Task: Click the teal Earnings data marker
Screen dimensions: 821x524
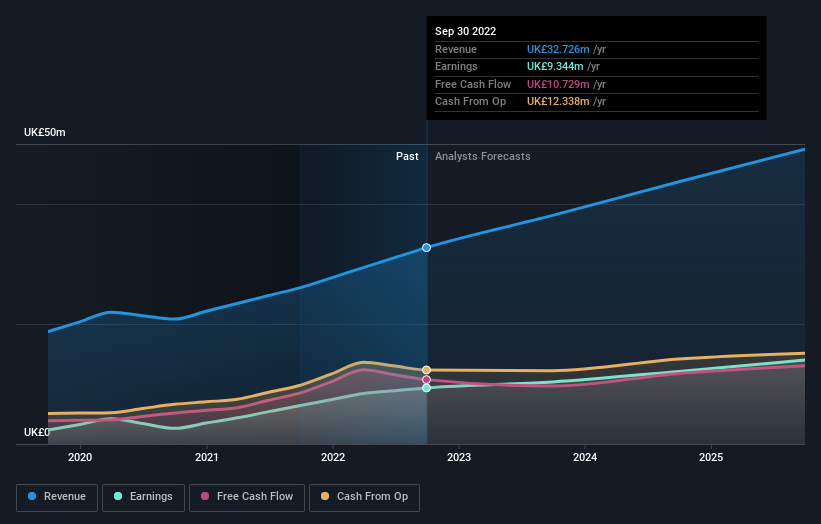Action: tap(427, 388)
